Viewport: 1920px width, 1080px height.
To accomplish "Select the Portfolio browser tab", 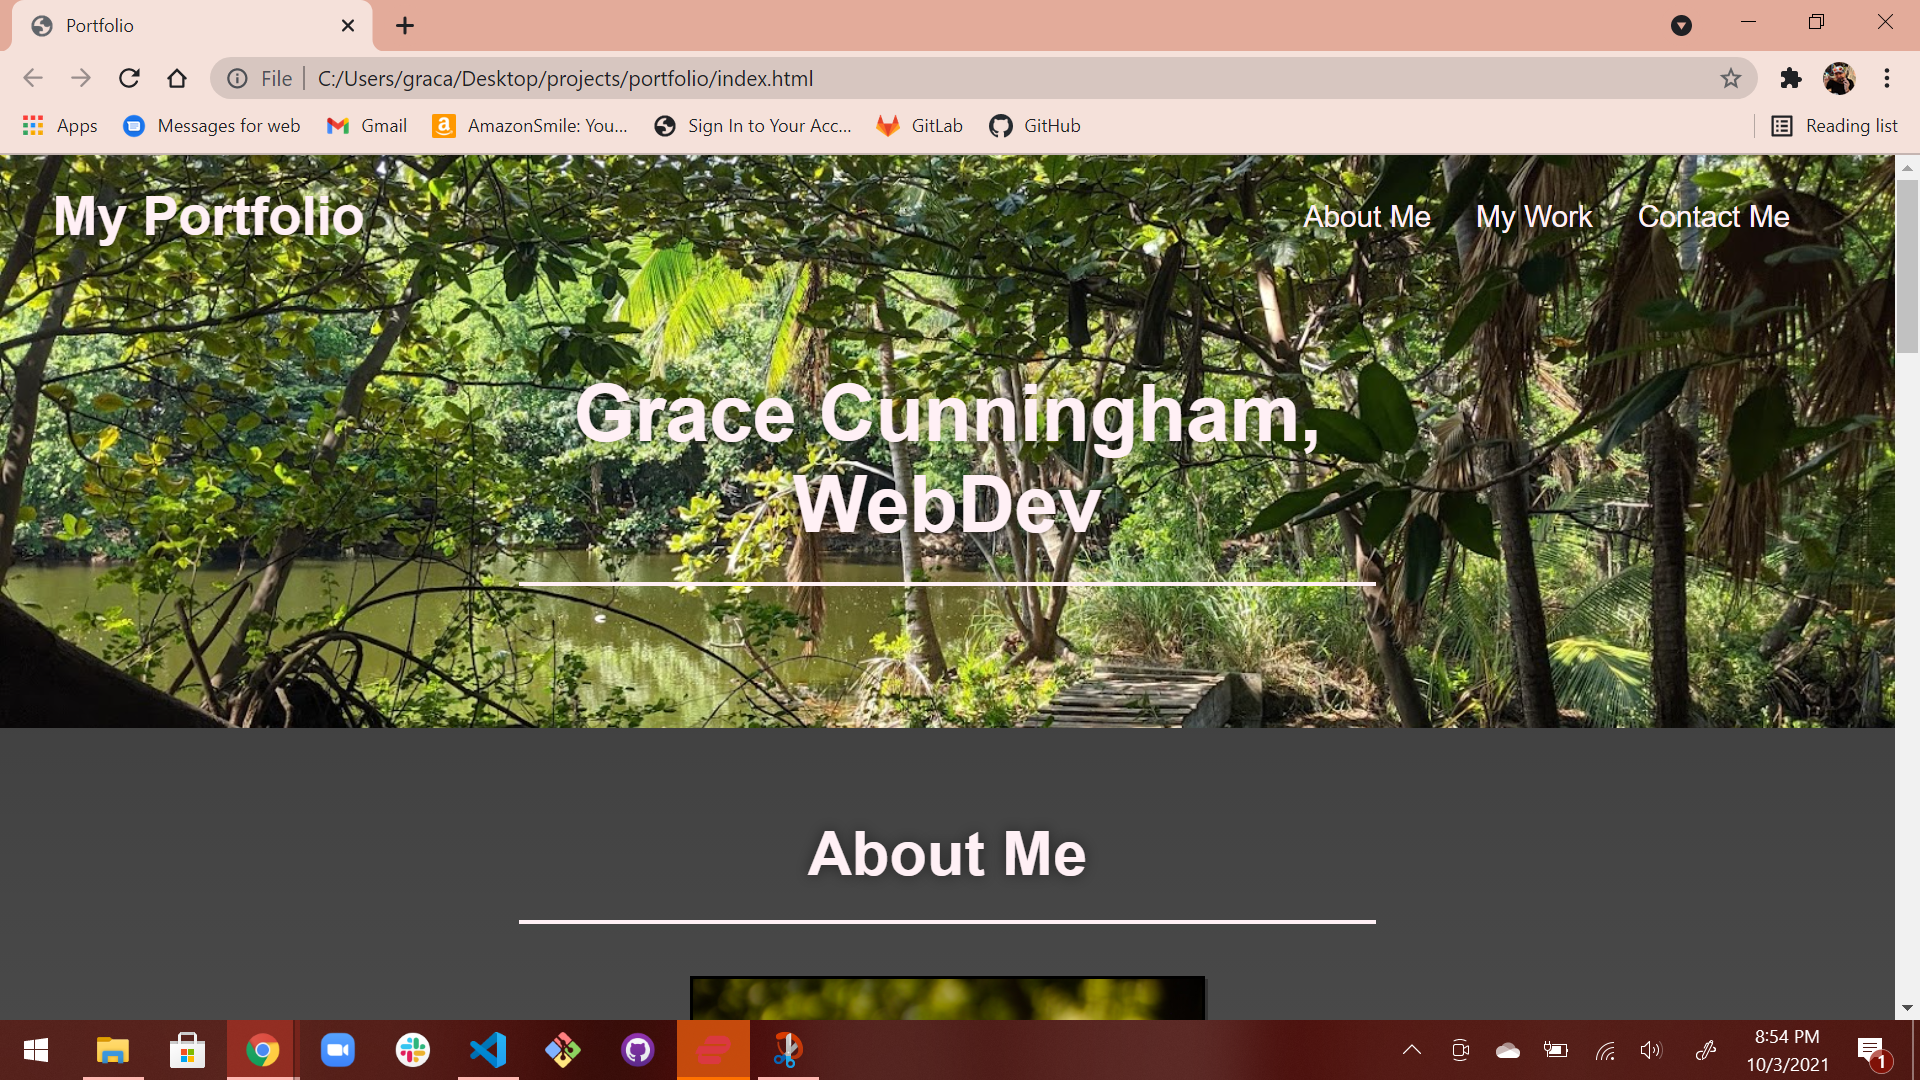I will point(190,26).
